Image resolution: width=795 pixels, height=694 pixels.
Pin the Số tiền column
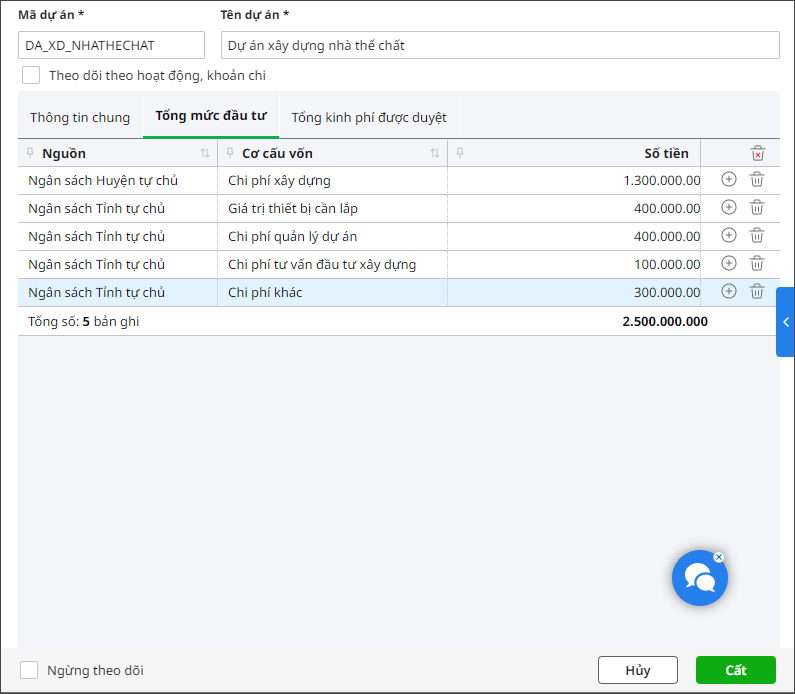point(460,153)
